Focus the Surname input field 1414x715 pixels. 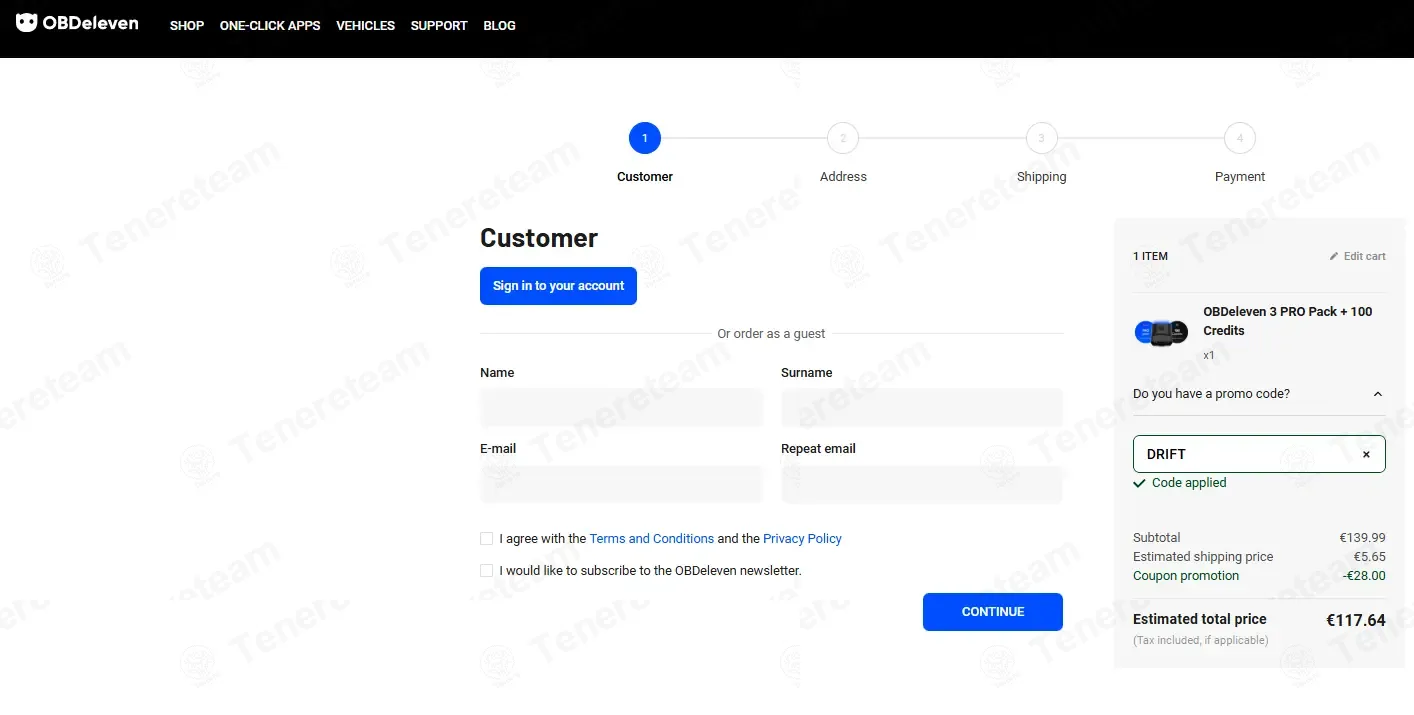[922, 408]
